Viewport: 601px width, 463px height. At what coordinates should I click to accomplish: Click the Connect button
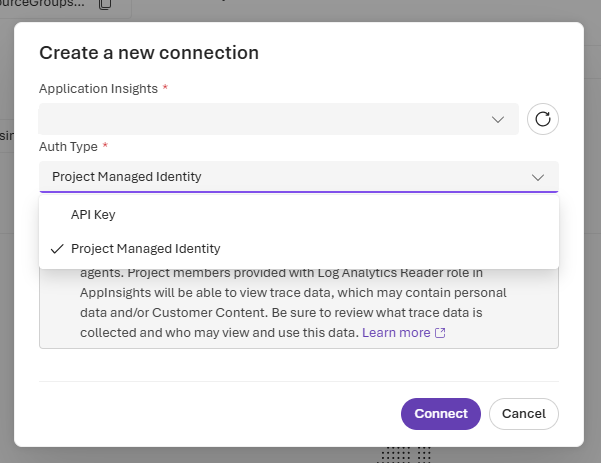pos(441,414)
